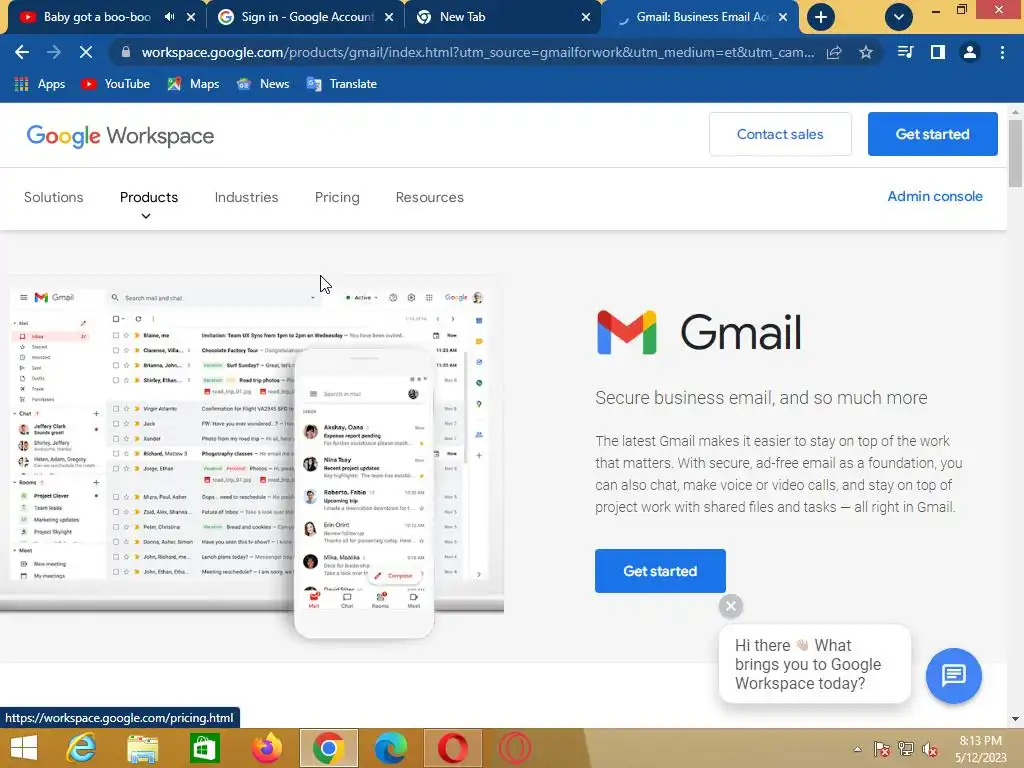Image resolution: width=1024 pixels, height=768 pixels.
Task: Open File Explorer from taskbar
Action: click(x=142, y=748)
